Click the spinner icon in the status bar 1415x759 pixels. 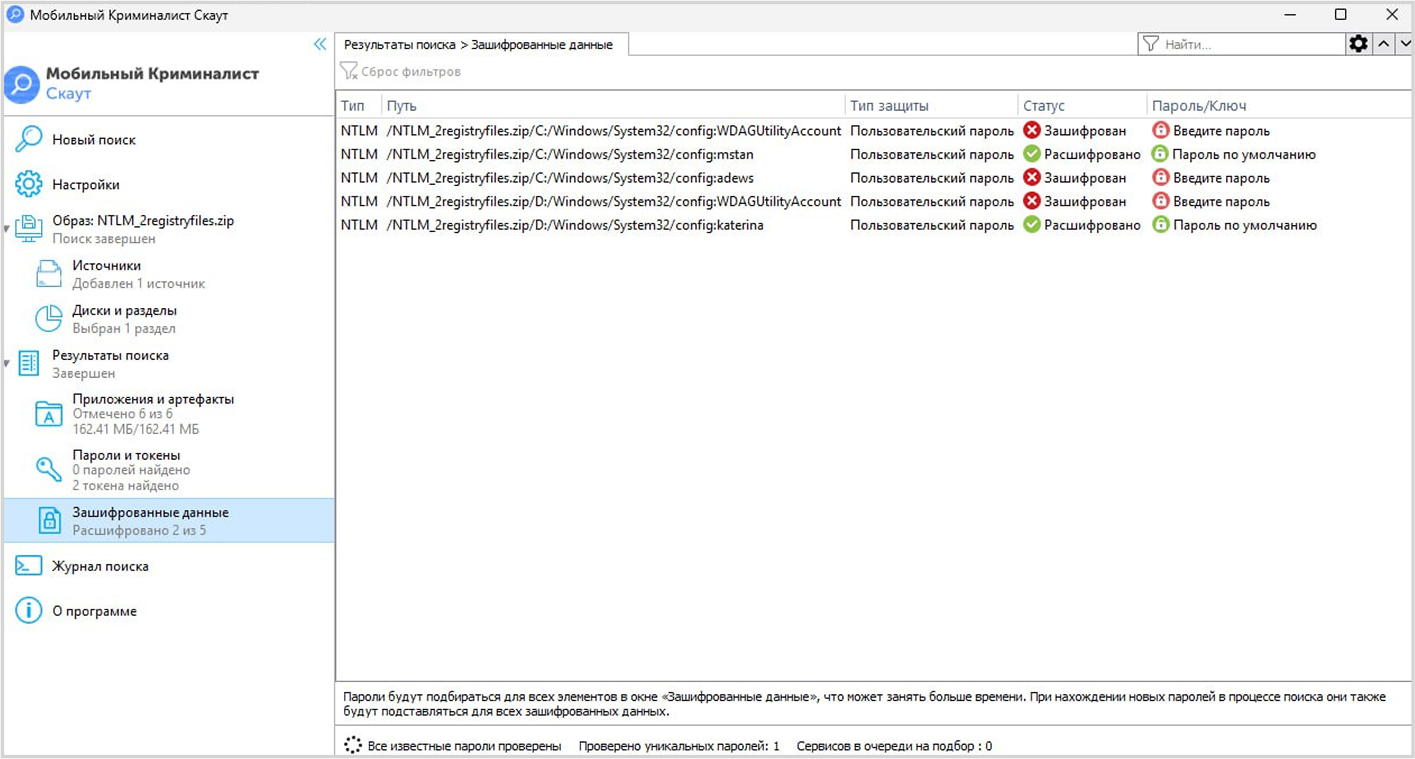[353, 745]
